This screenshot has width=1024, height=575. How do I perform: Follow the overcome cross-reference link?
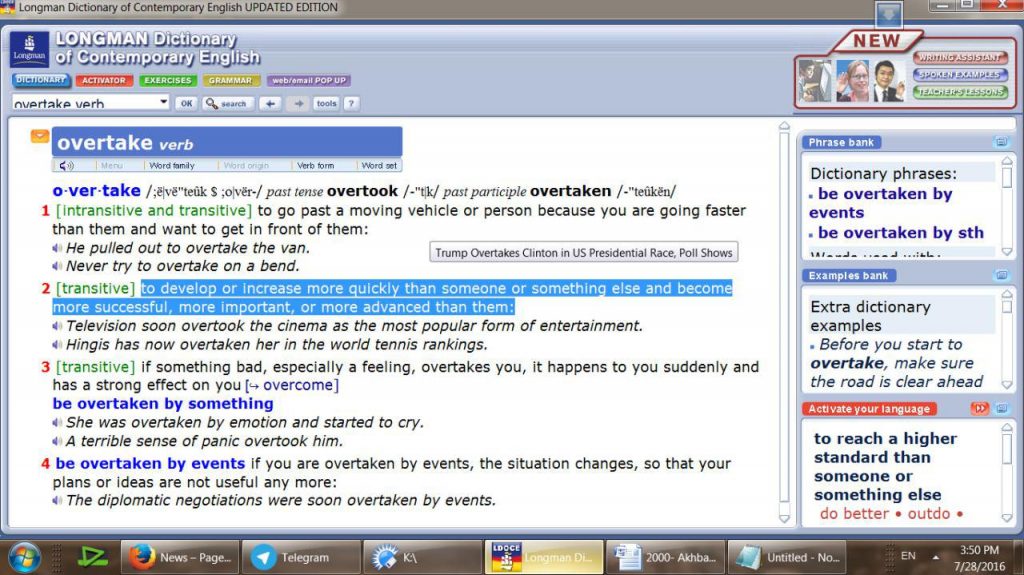[x=298, y=386]
